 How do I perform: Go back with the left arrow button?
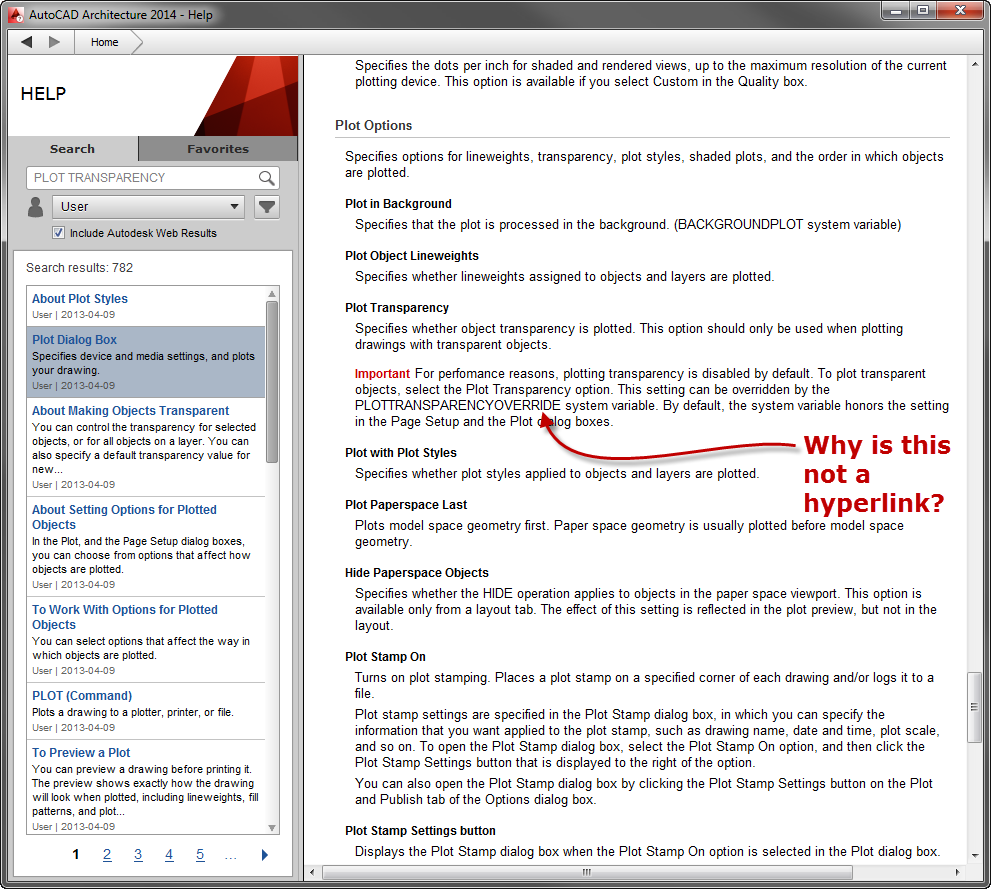click(27, 42)
